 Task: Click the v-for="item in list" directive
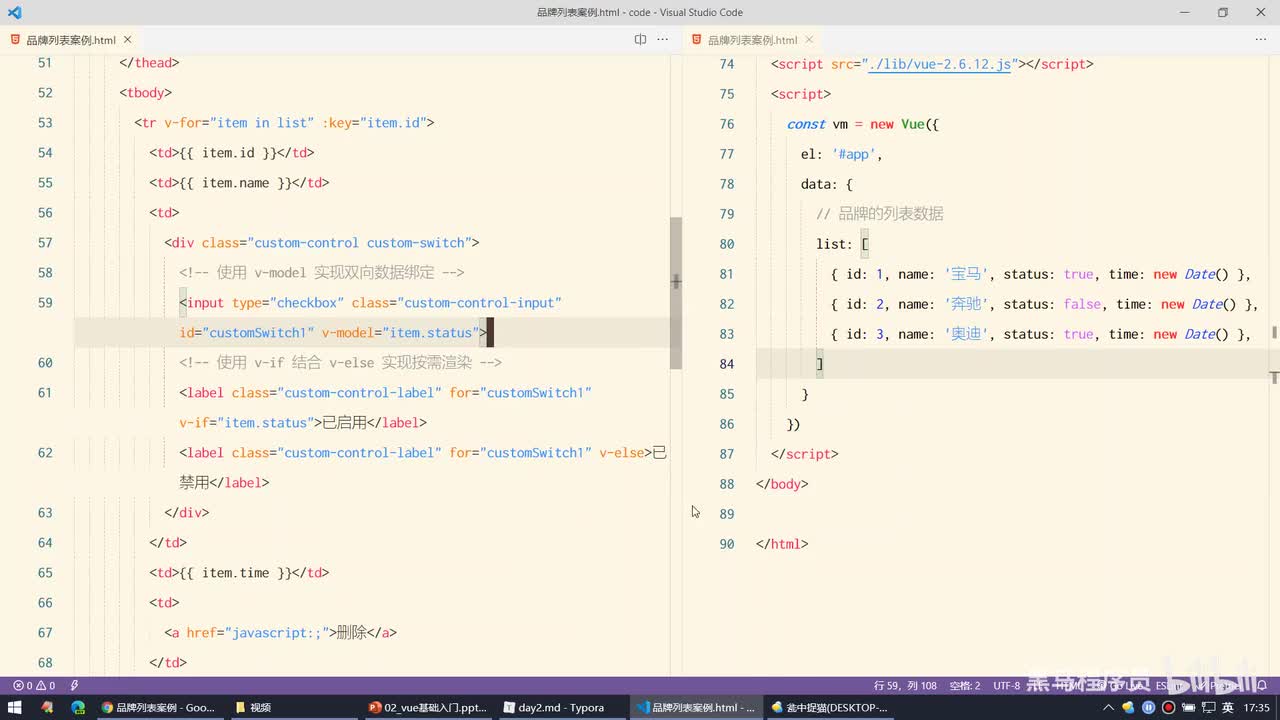pyautogui.click(x=239, y=123)
